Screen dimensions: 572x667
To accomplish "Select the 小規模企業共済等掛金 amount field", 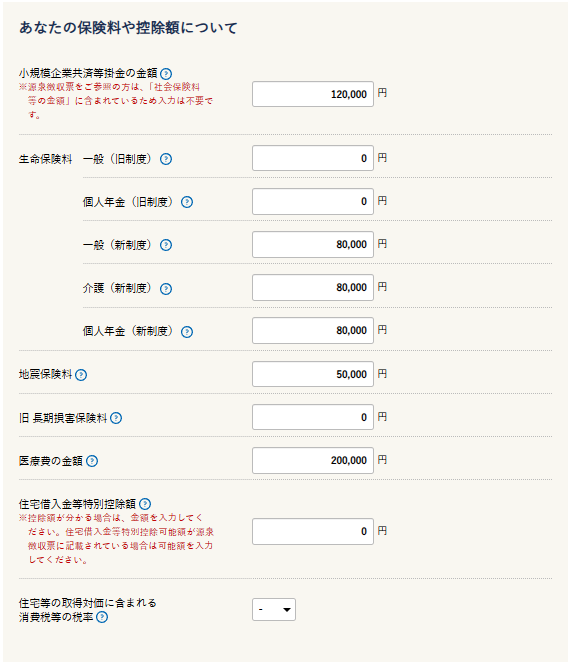I will 313,94.
